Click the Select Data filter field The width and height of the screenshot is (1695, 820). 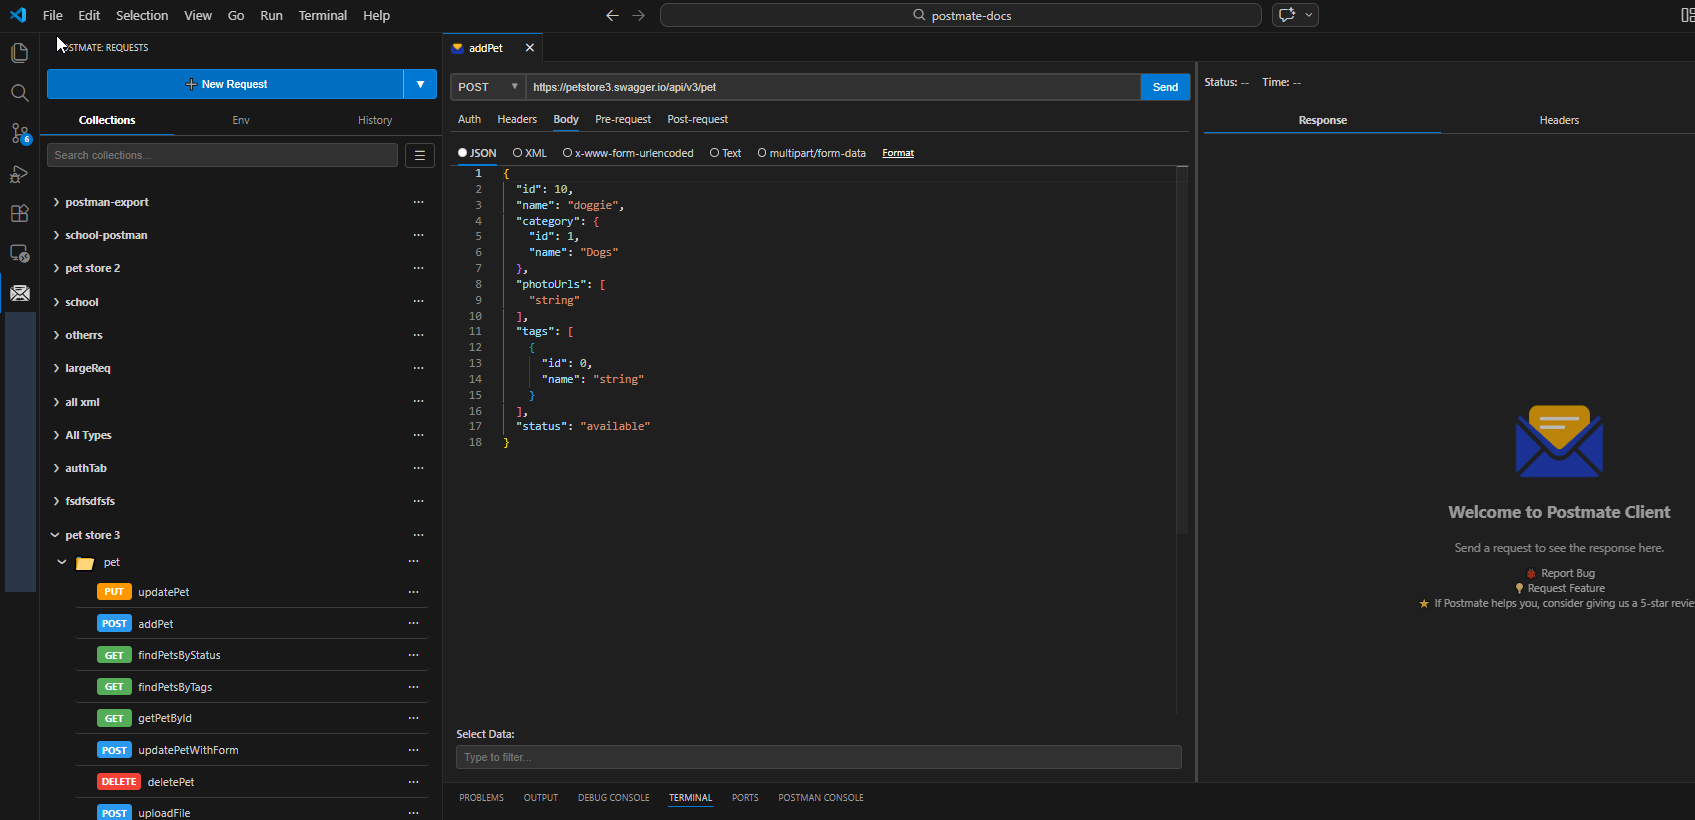(x=818, y=757)
